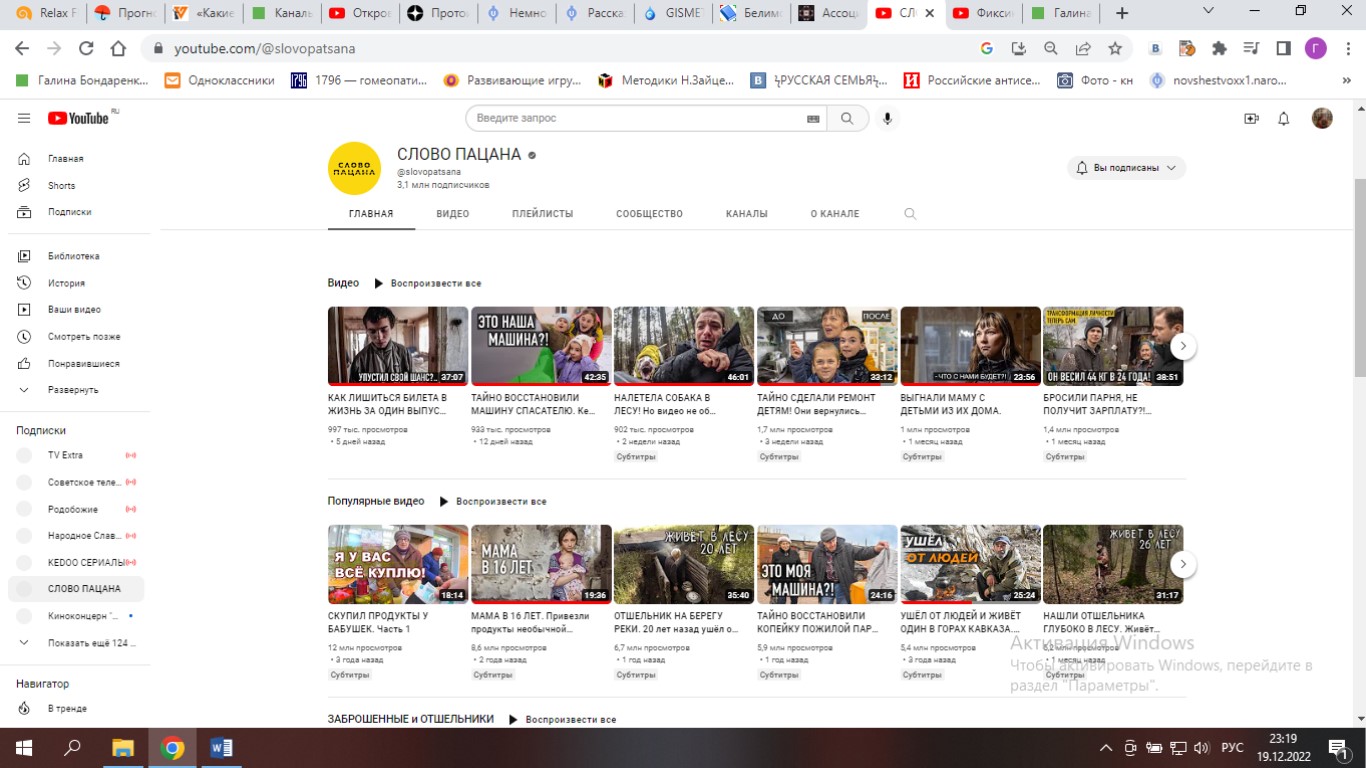
Task: Open Родобожие subscription channel
Action: coord(75,509)
